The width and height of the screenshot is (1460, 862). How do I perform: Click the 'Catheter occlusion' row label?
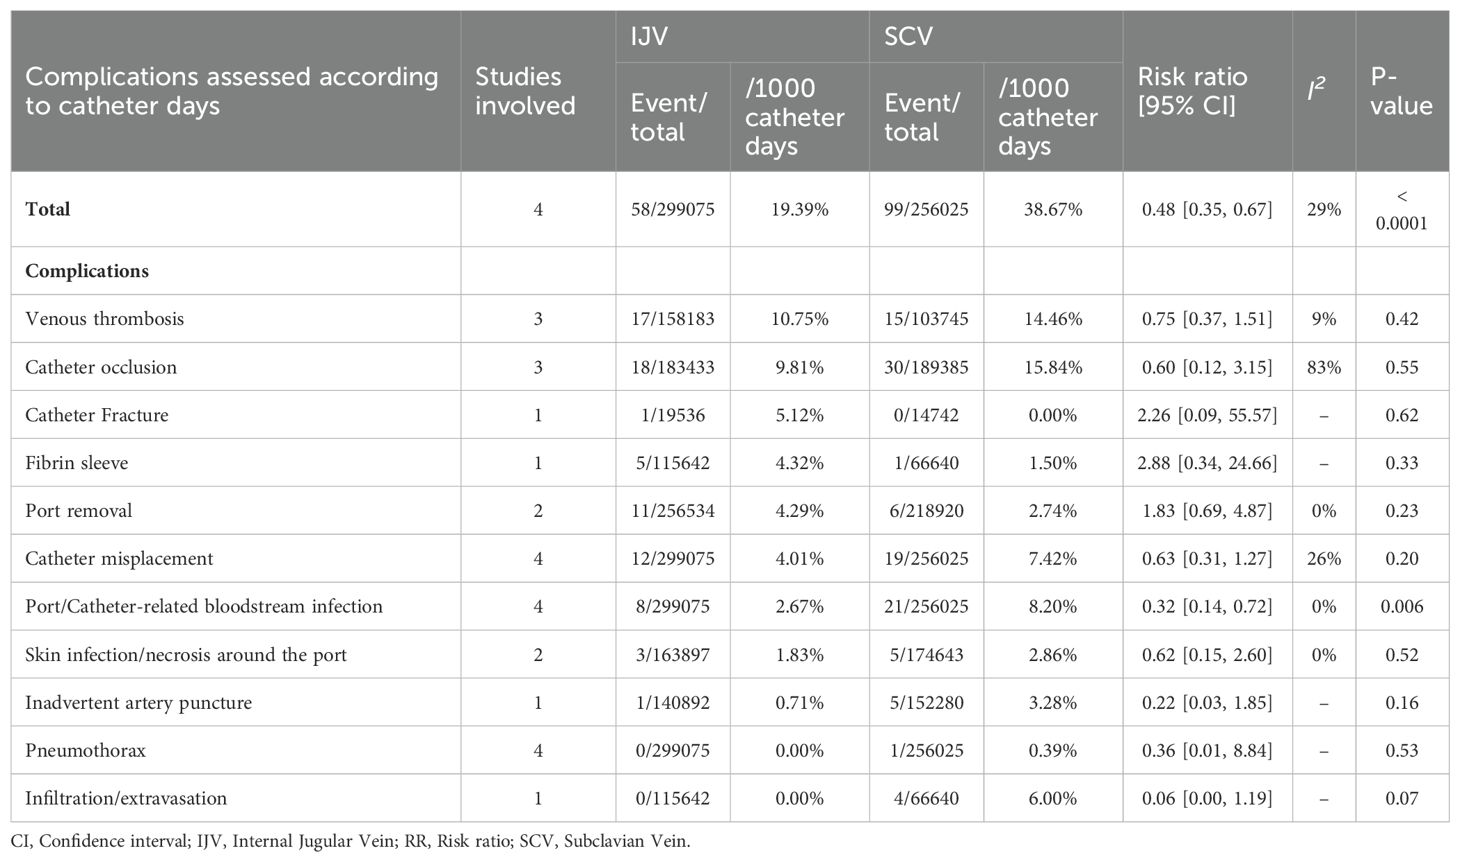coord(101,367)
